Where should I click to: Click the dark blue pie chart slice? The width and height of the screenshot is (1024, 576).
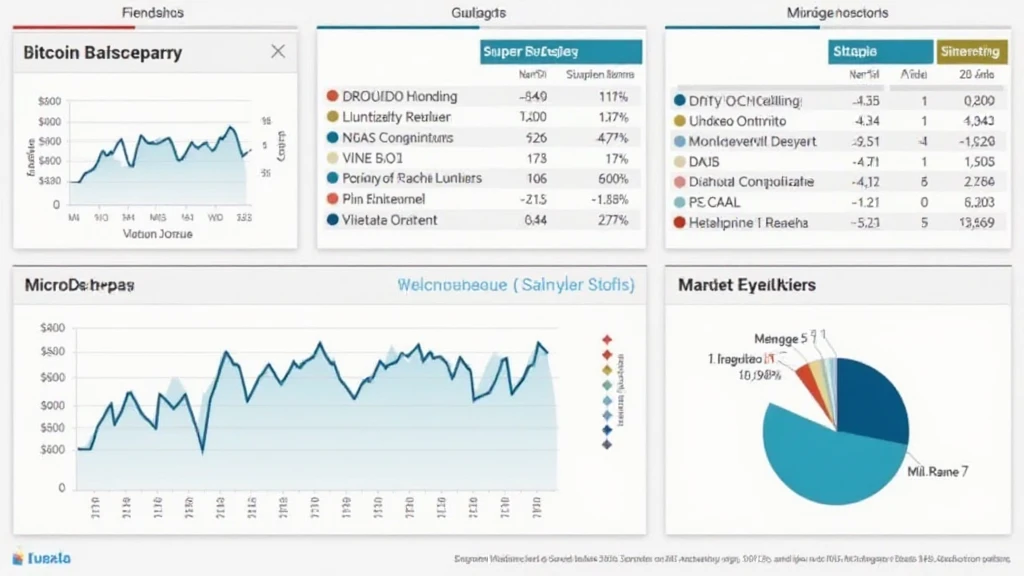(x=868, y=398)
